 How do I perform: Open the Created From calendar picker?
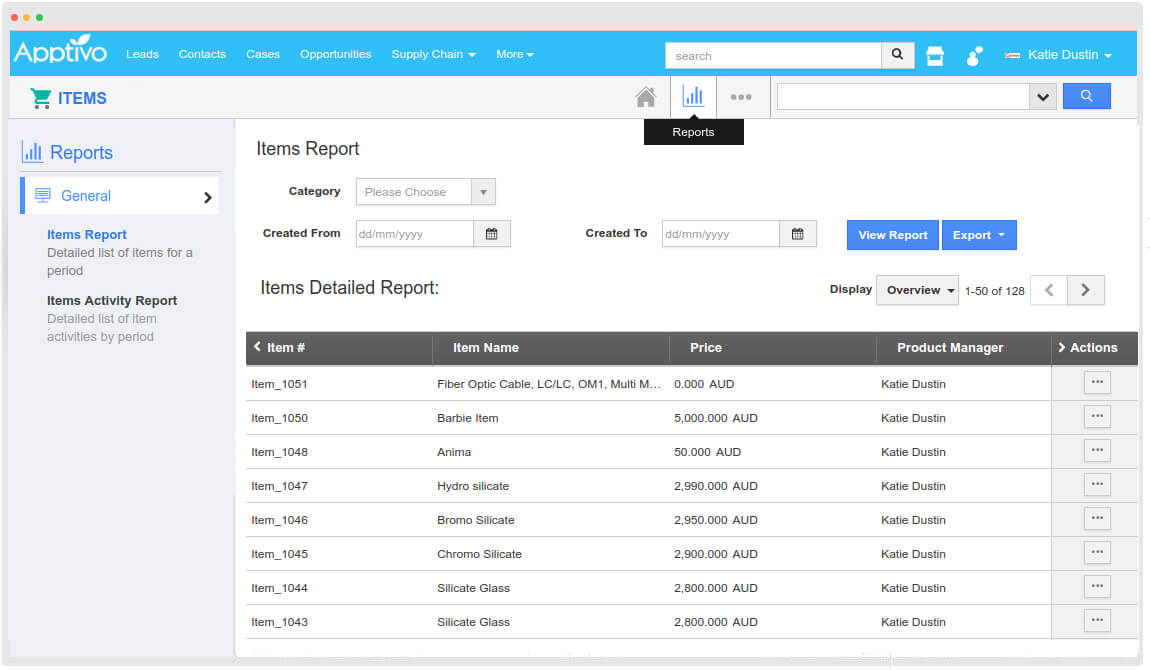(491, 234)
